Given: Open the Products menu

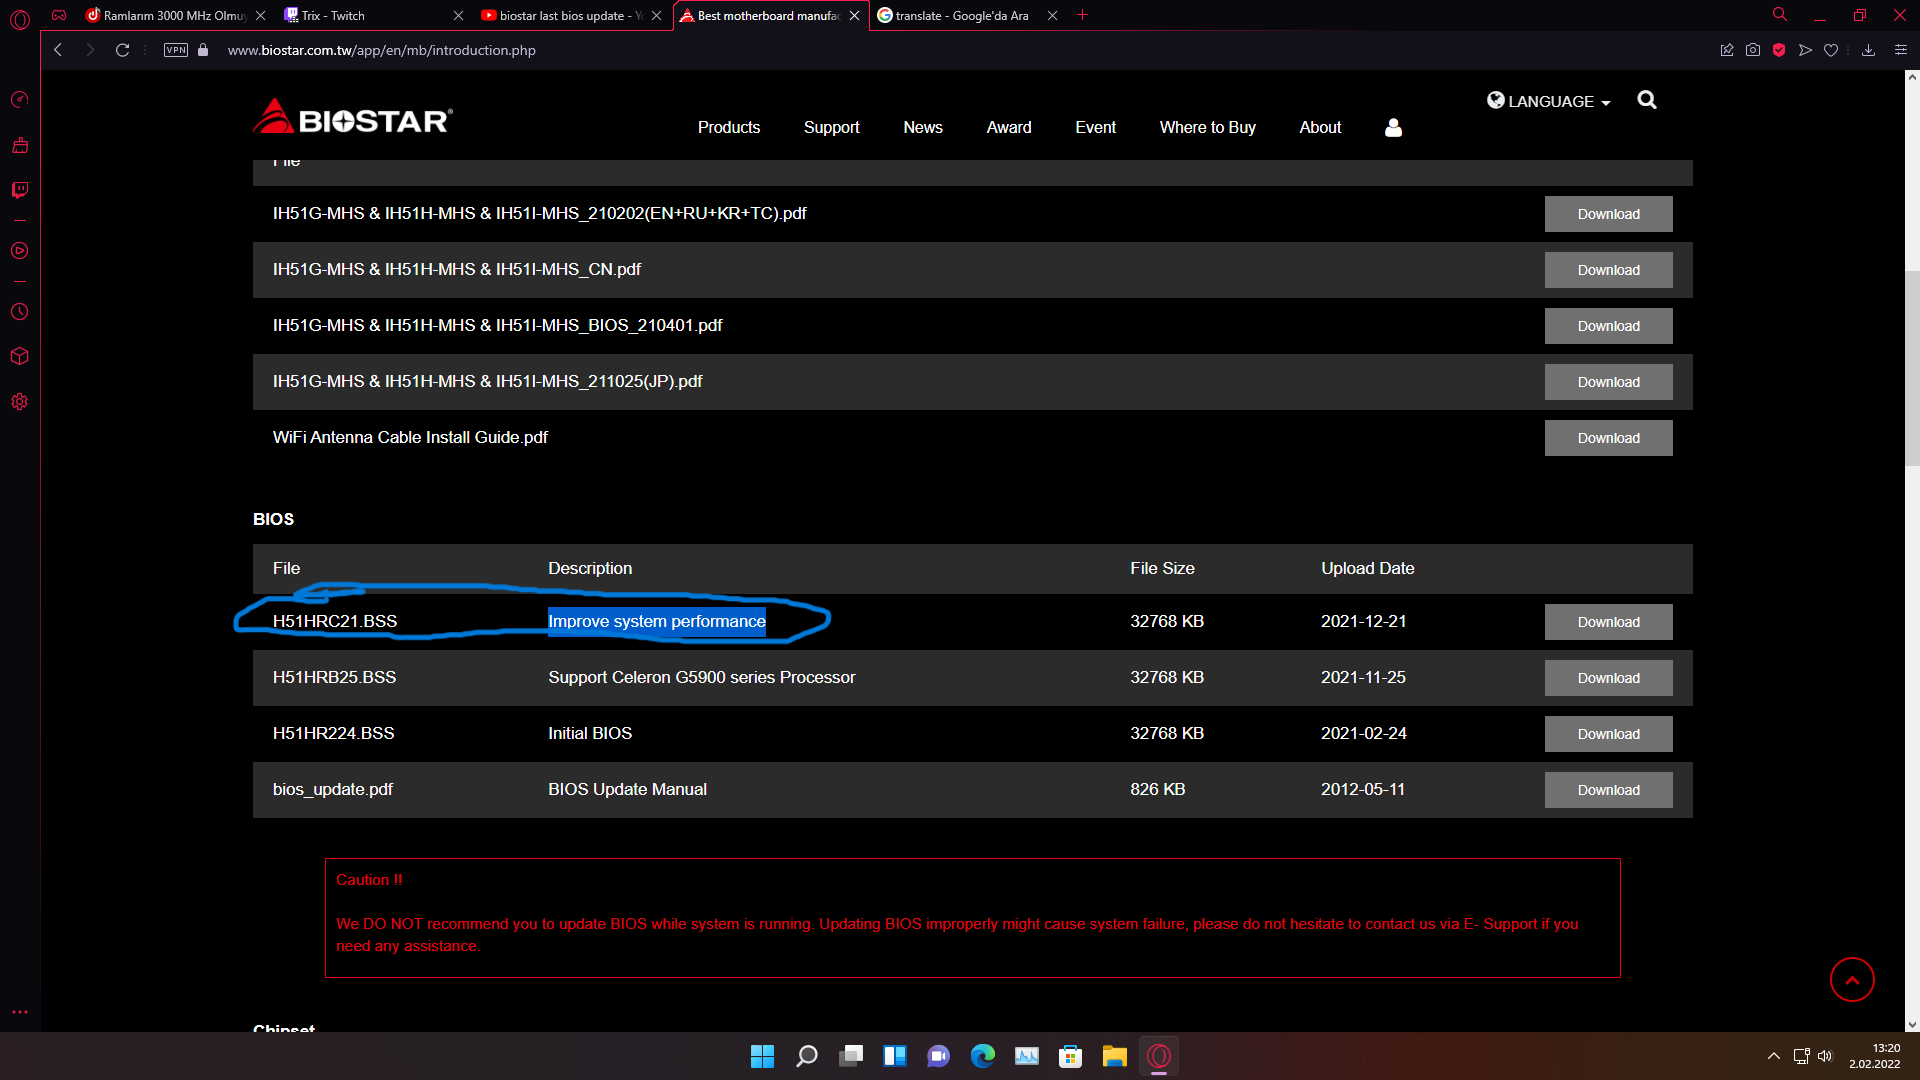Looking at the screenshot, I should [728, 128].
